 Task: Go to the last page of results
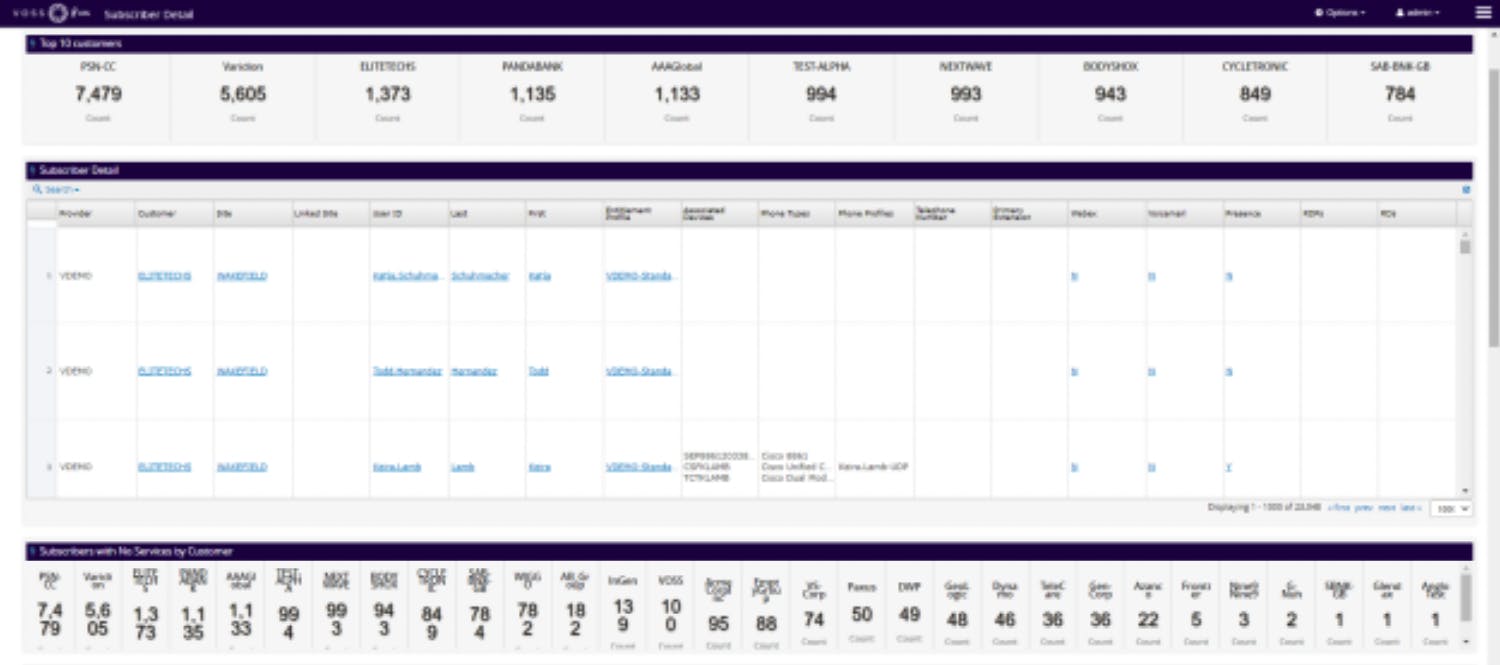(1410, 508)
